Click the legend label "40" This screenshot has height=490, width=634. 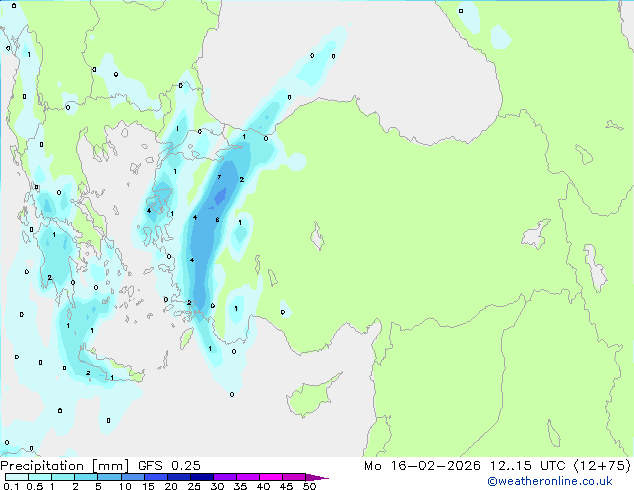263,486
